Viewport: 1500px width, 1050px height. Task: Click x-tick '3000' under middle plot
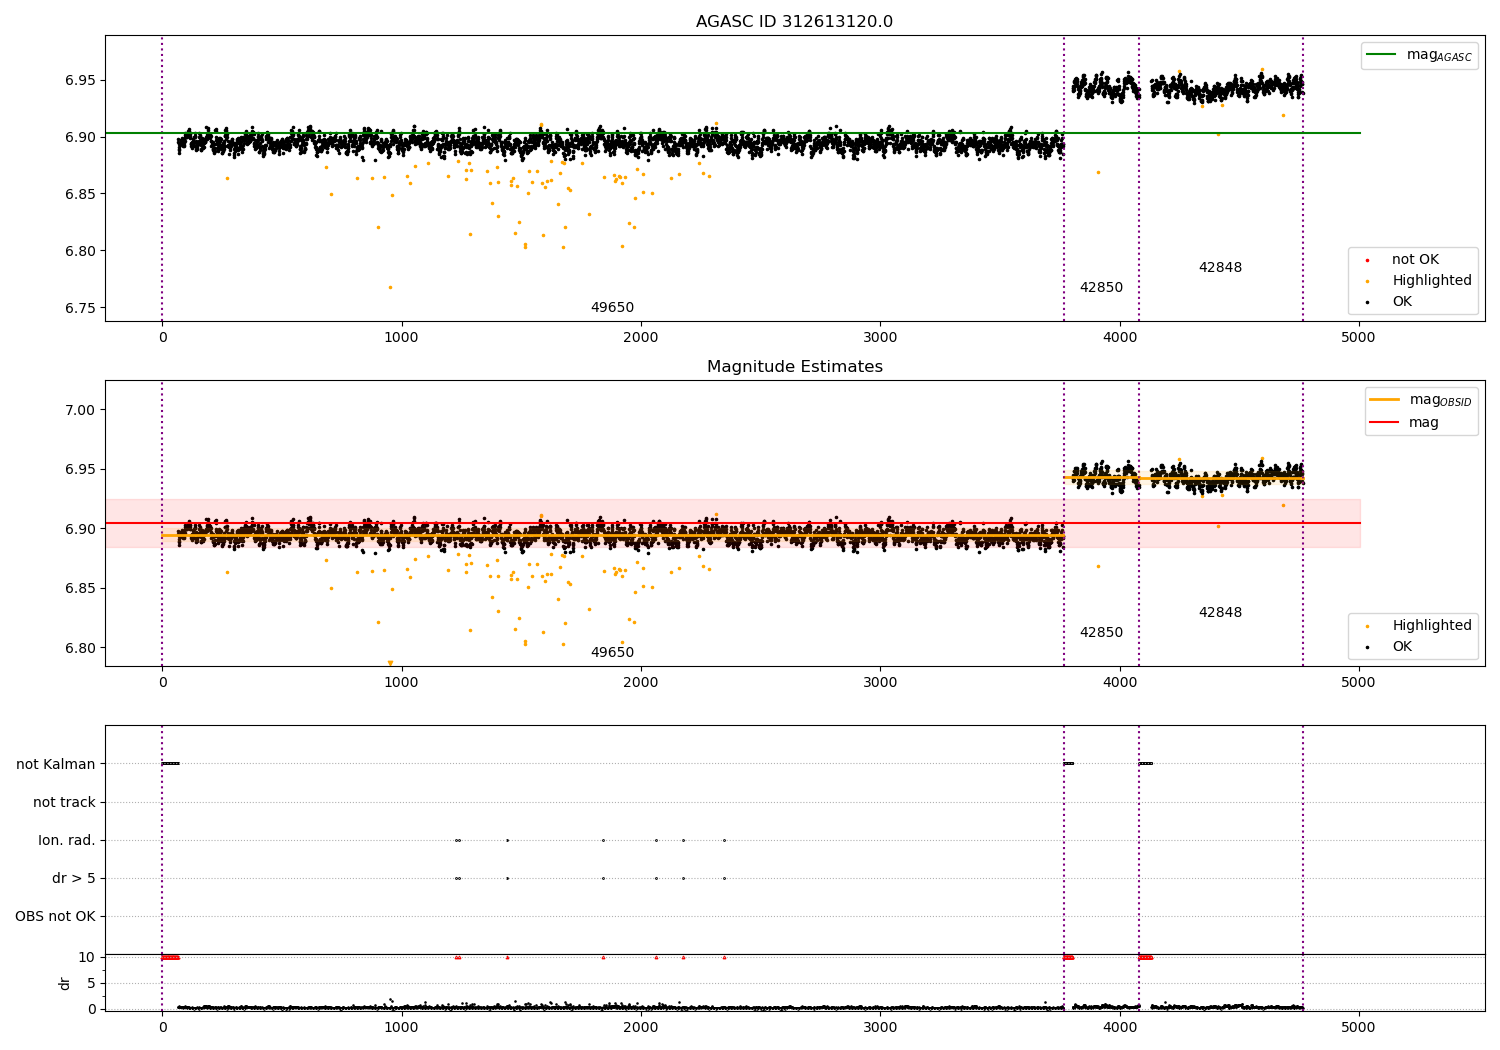click(x=880, y=683)
